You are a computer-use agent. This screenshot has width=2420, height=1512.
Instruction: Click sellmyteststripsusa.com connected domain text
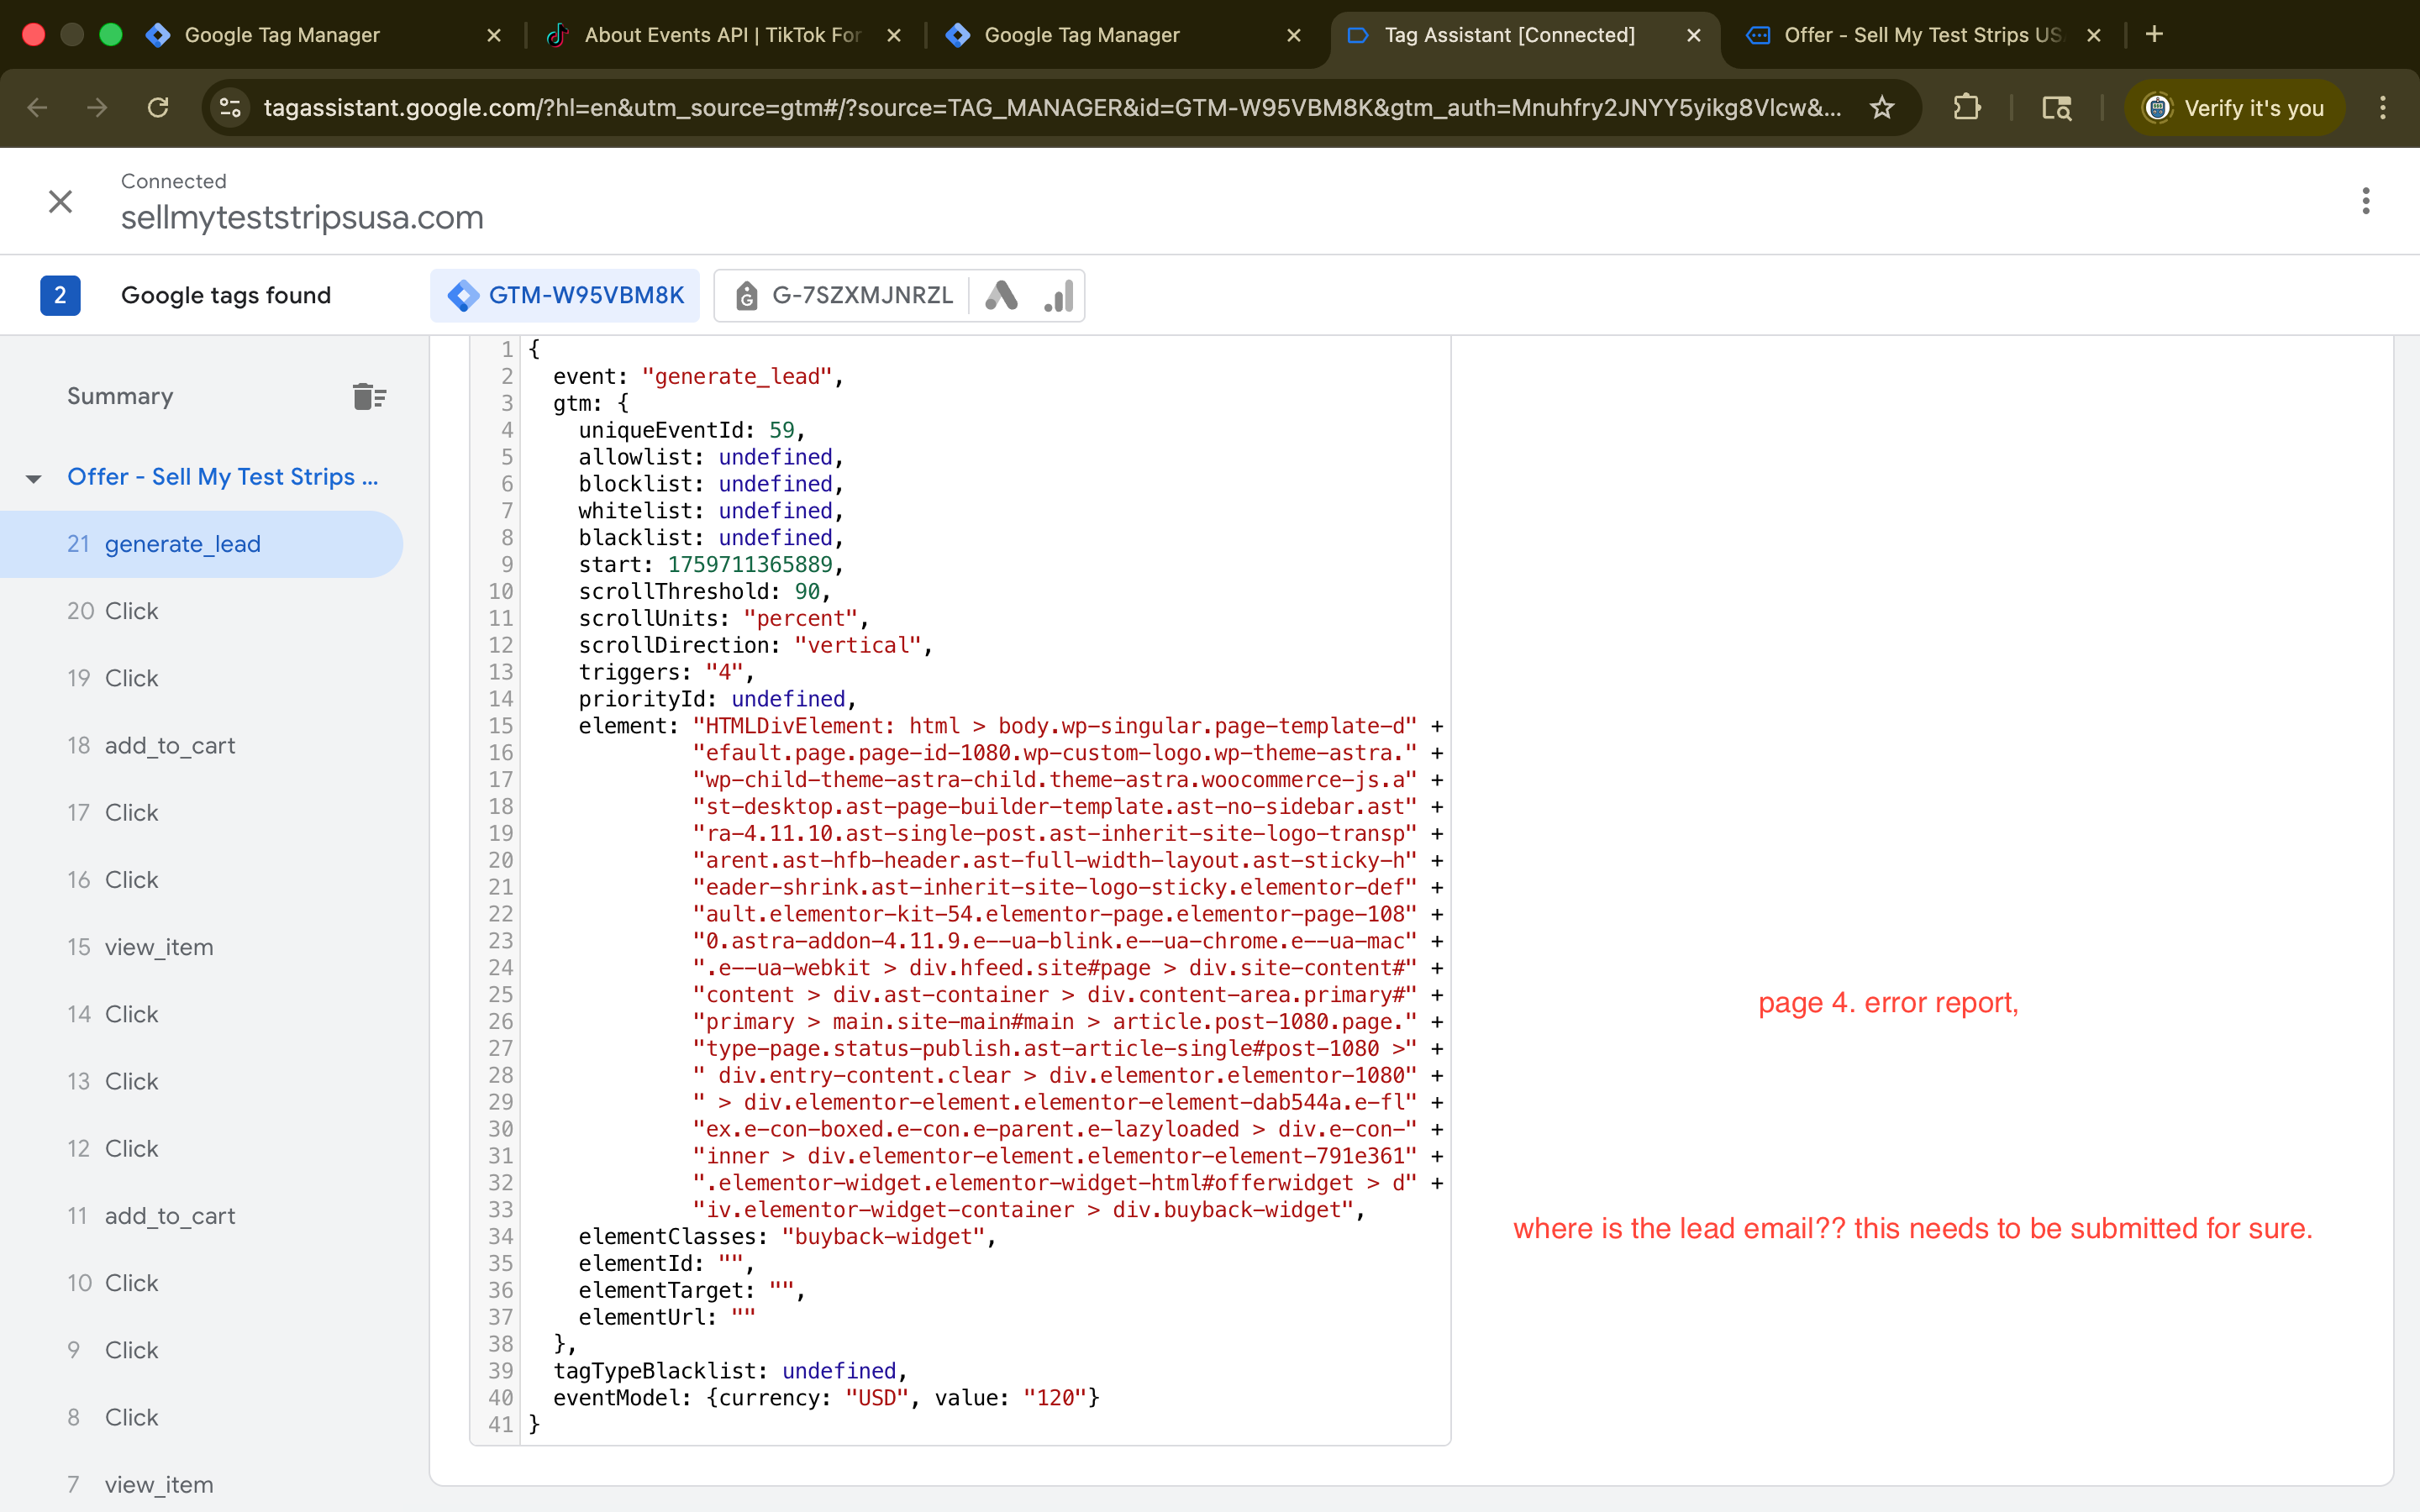coord(302,218)
